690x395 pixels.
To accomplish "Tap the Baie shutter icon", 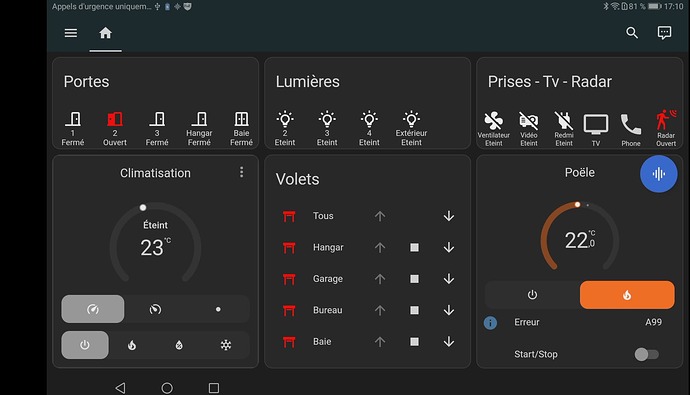I will tap(289, 342).
